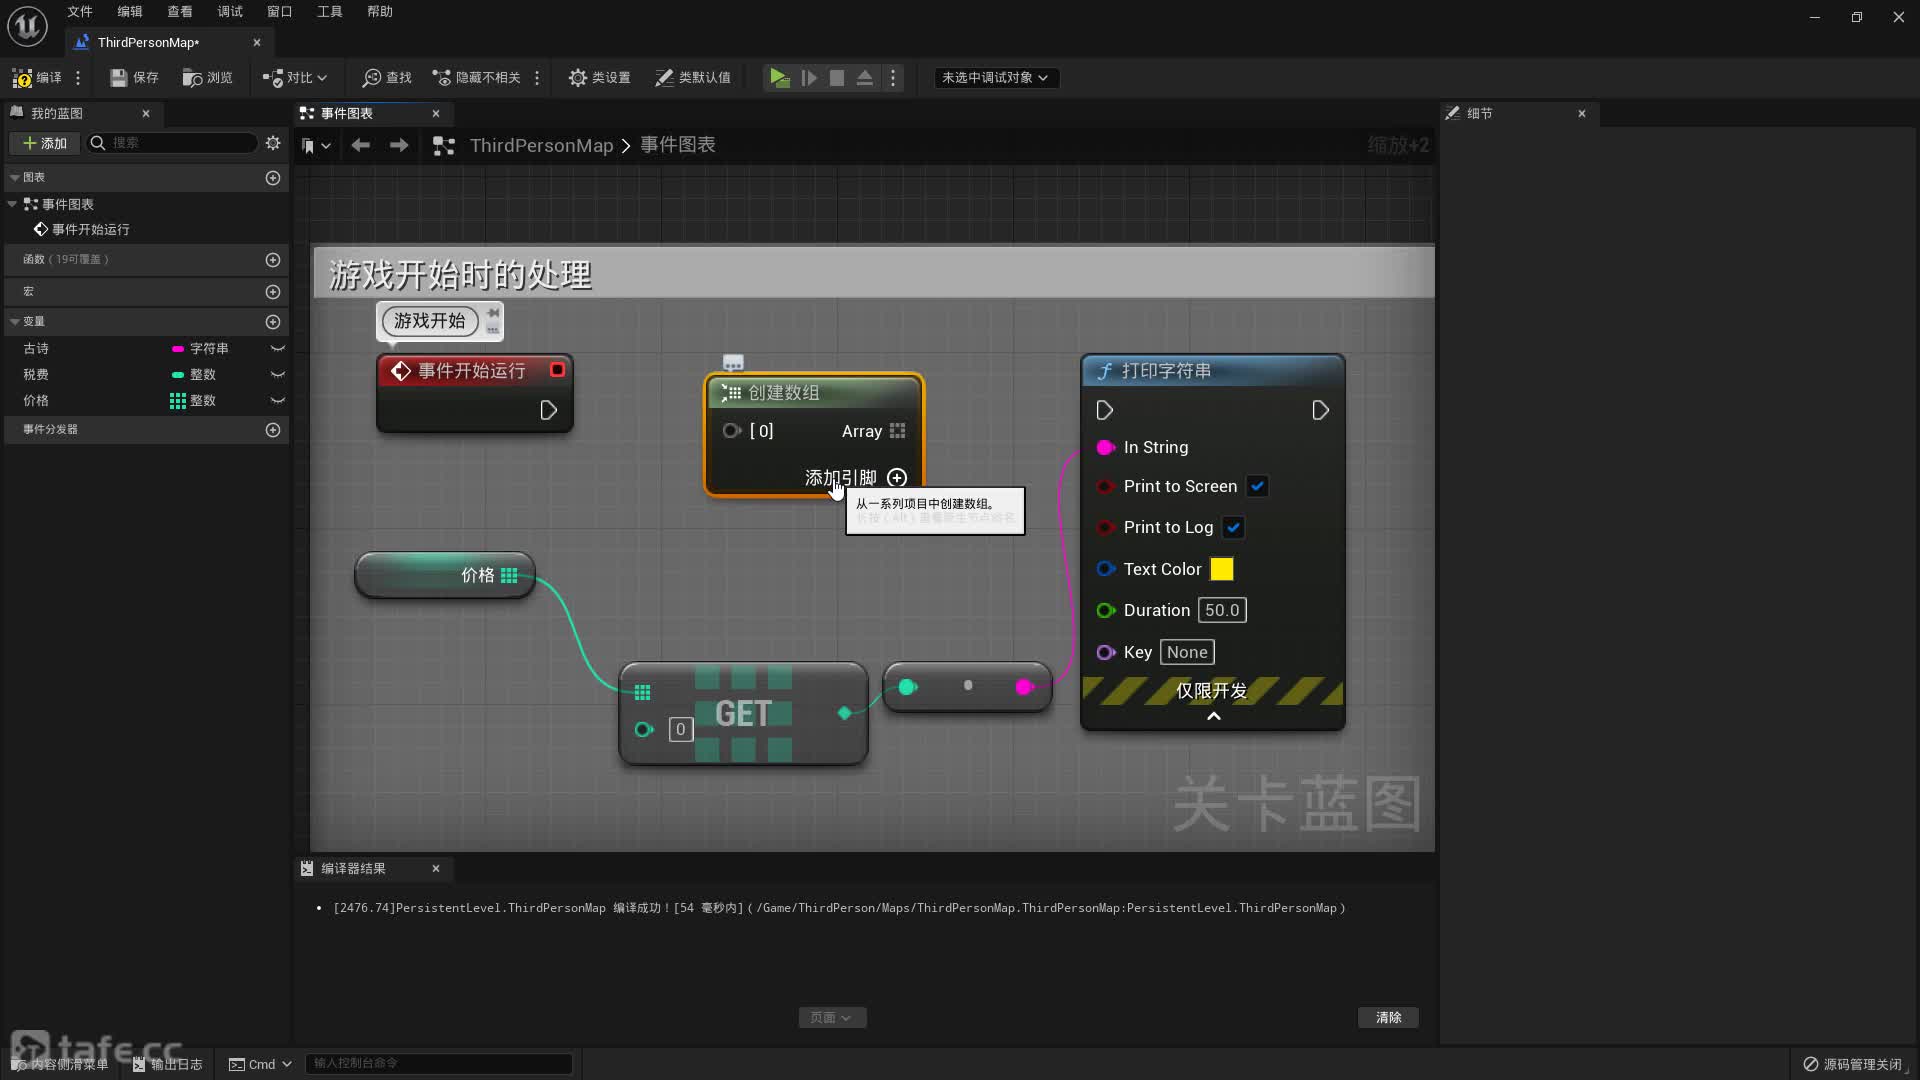Click the Eject icon in play toolbar

[865, 78]
